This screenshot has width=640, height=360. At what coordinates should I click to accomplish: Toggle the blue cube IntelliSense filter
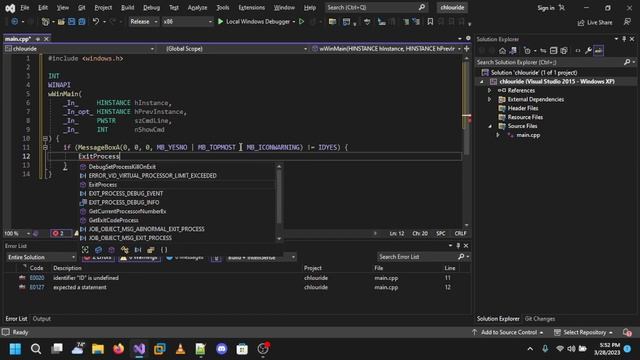(98, 249)
